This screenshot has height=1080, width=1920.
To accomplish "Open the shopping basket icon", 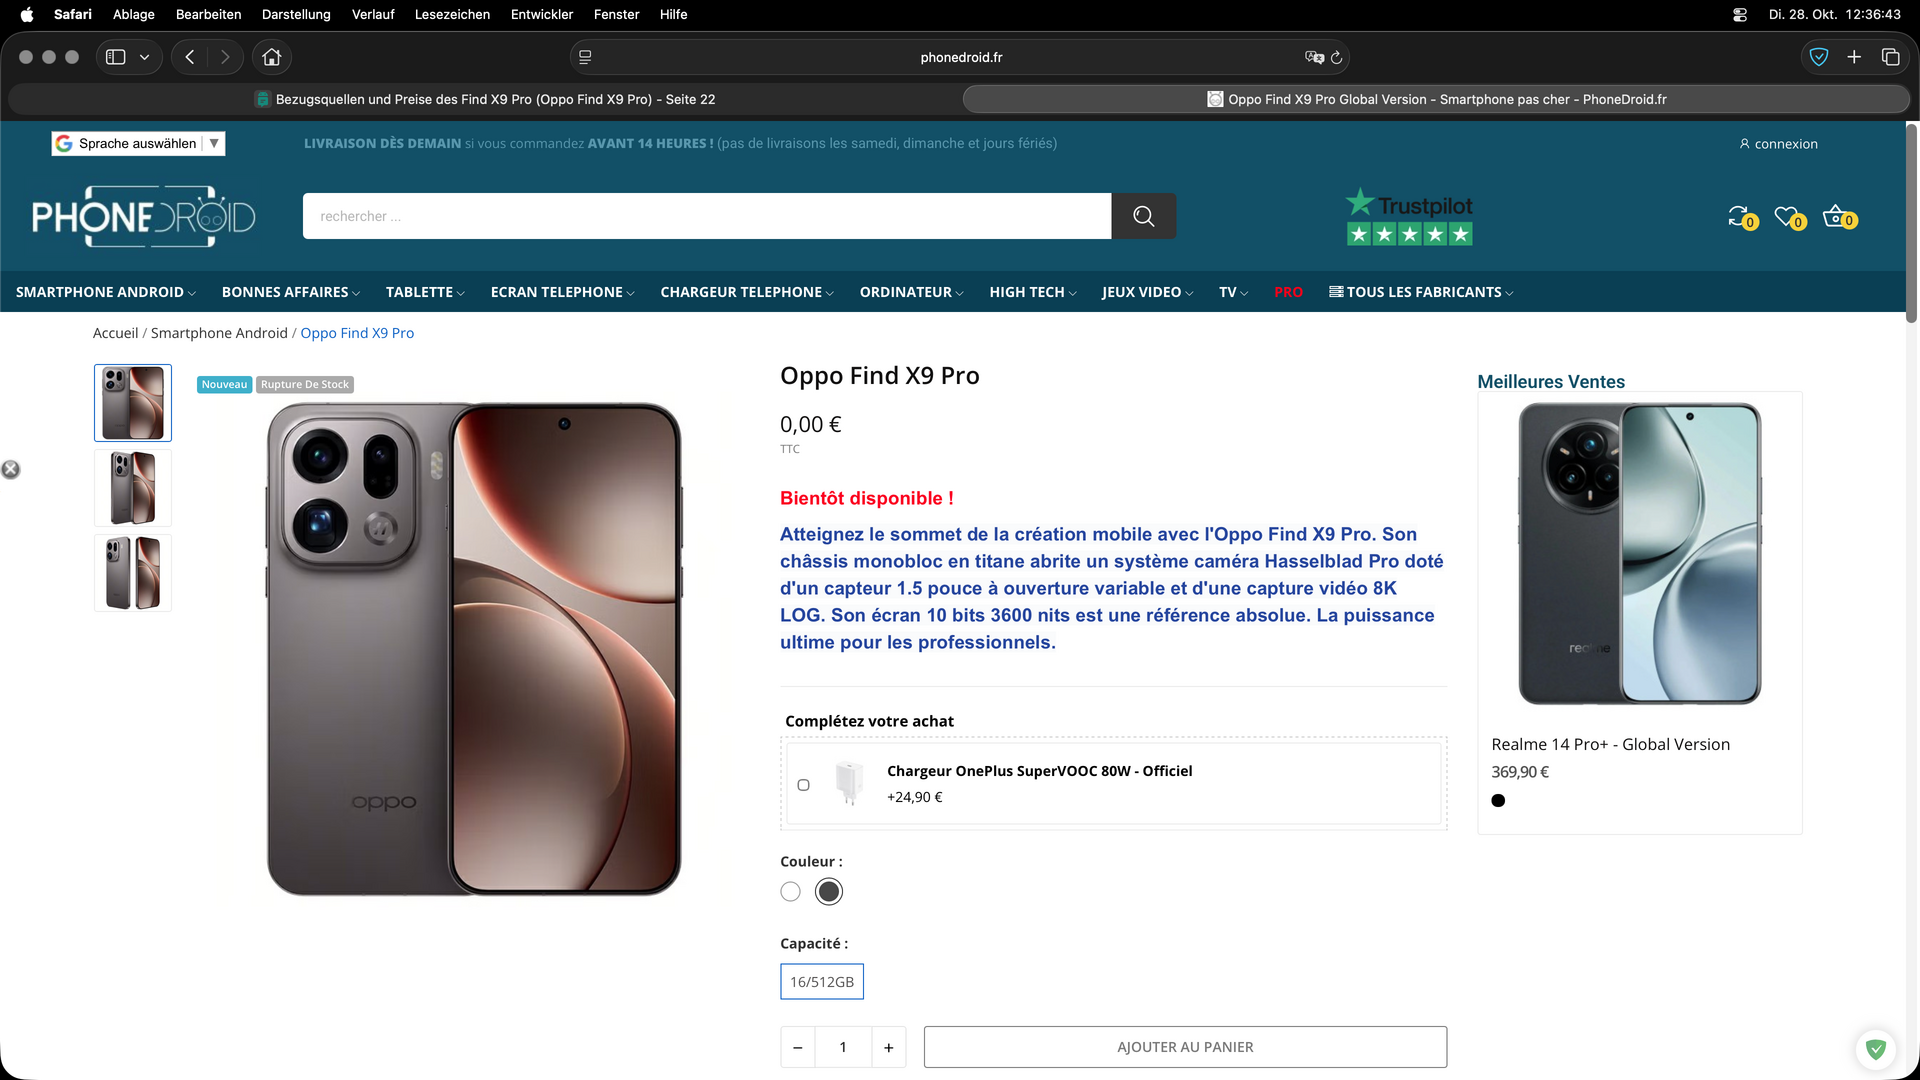I will (x=1836, y=216).
